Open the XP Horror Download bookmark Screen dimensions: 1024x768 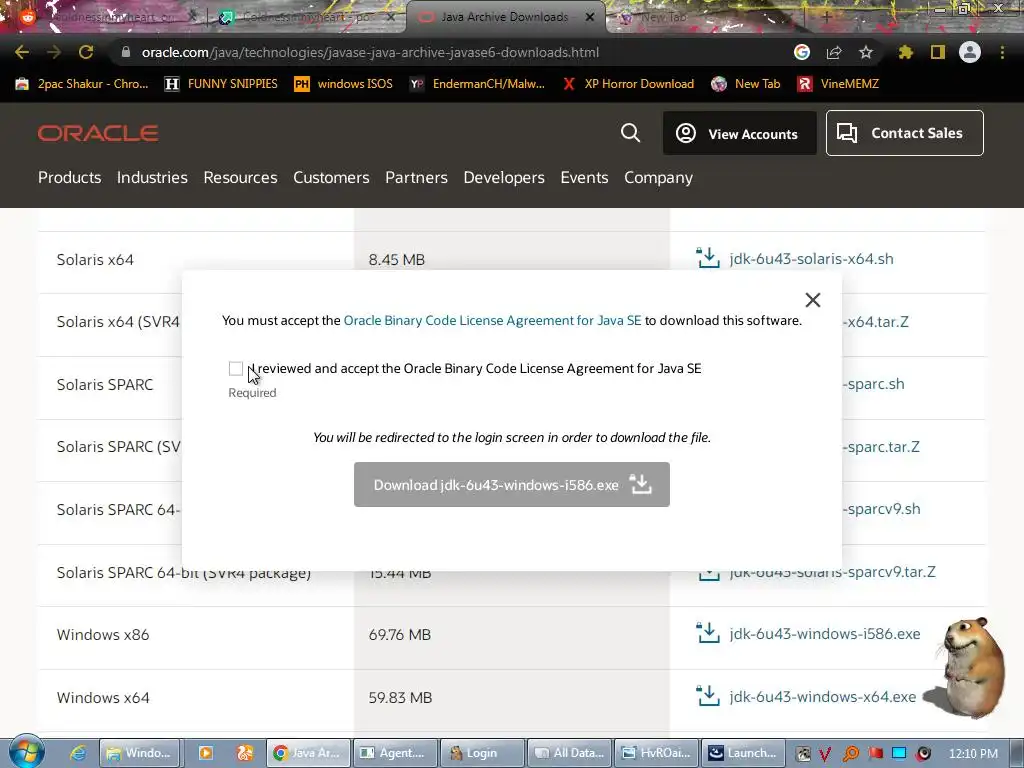(628, 84)
